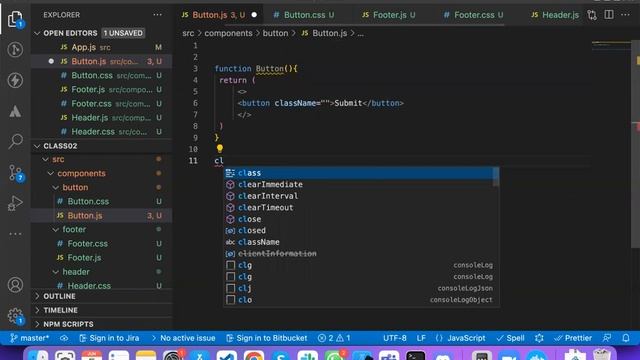Open Chrome from the macOS dock
This screenshot has width=640, height=360.
tap(253, 355)
